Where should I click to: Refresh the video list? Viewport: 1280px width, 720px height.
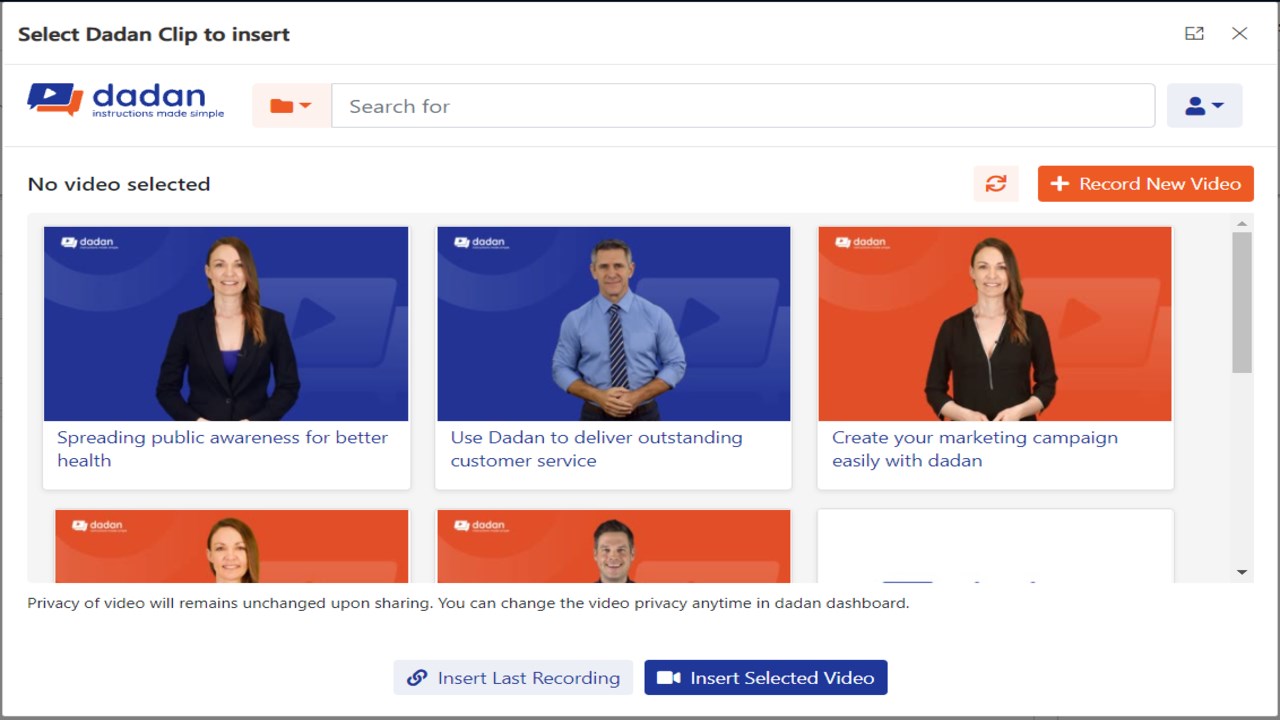(996, 184)
